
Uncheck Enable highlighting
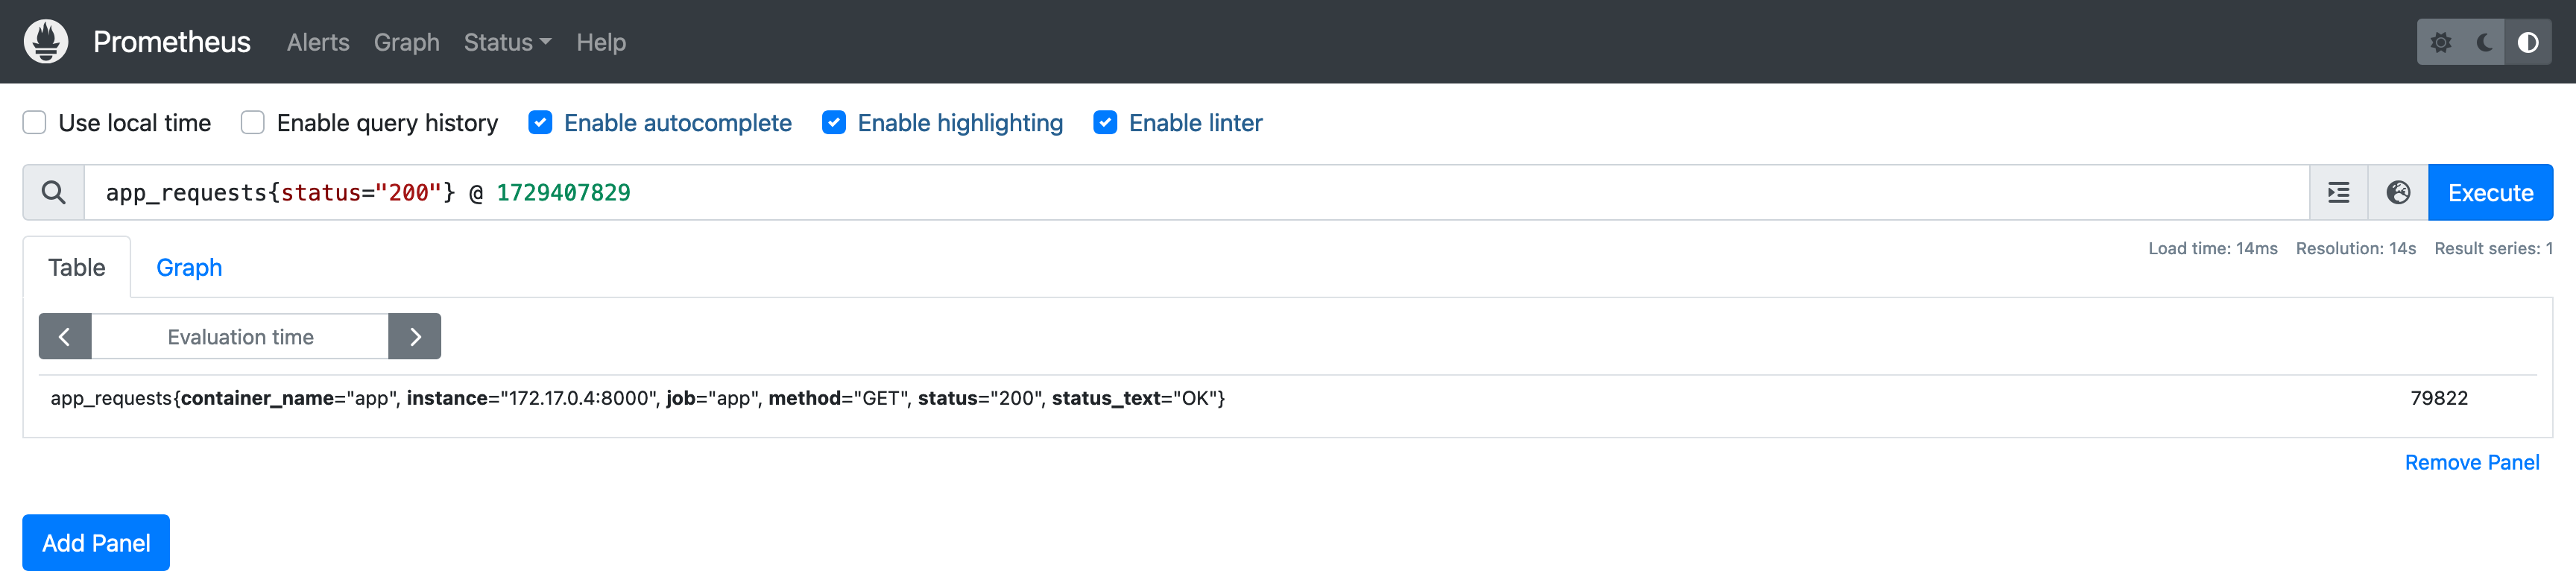[834, 123]
